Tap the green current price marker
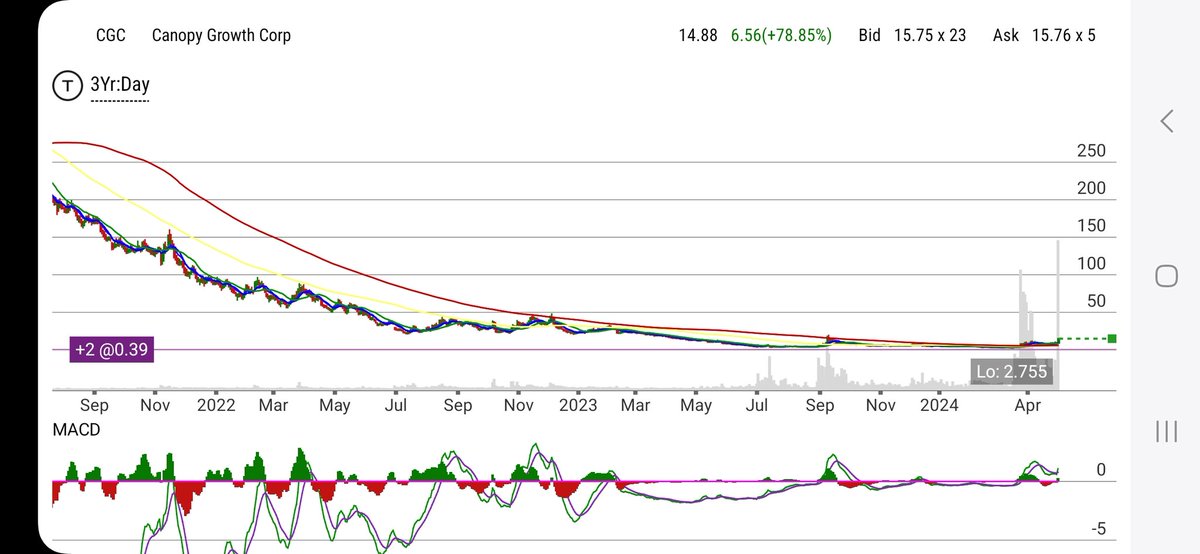This screenshot has height=554, width=1200. pos(1112,339)
